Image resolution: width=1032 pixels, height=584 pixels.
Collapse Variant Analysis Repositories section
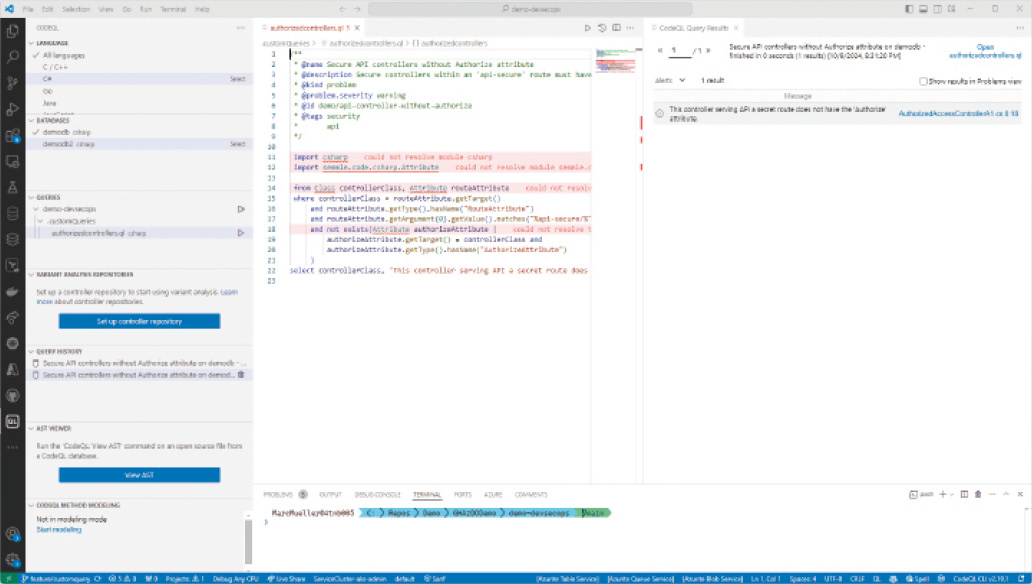point(31,275)
